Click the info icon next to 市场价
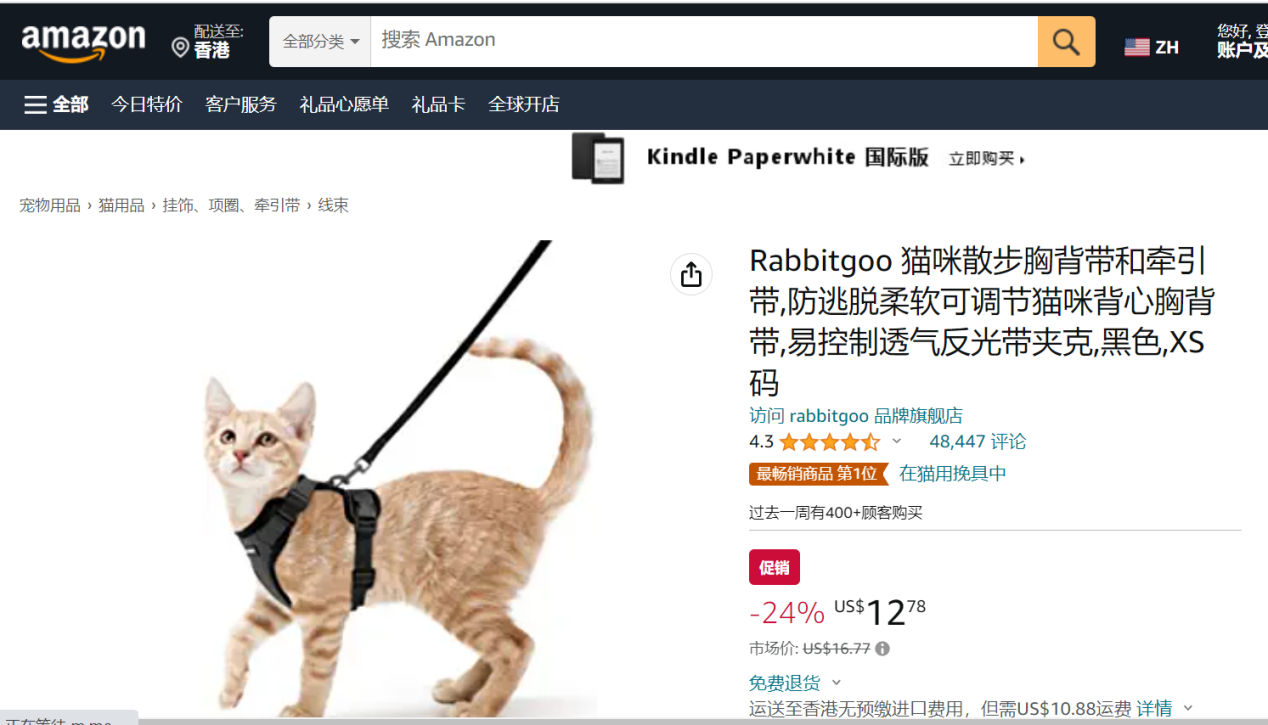The width and height of the screenshot is (1268, 725). tap(882, 649)
